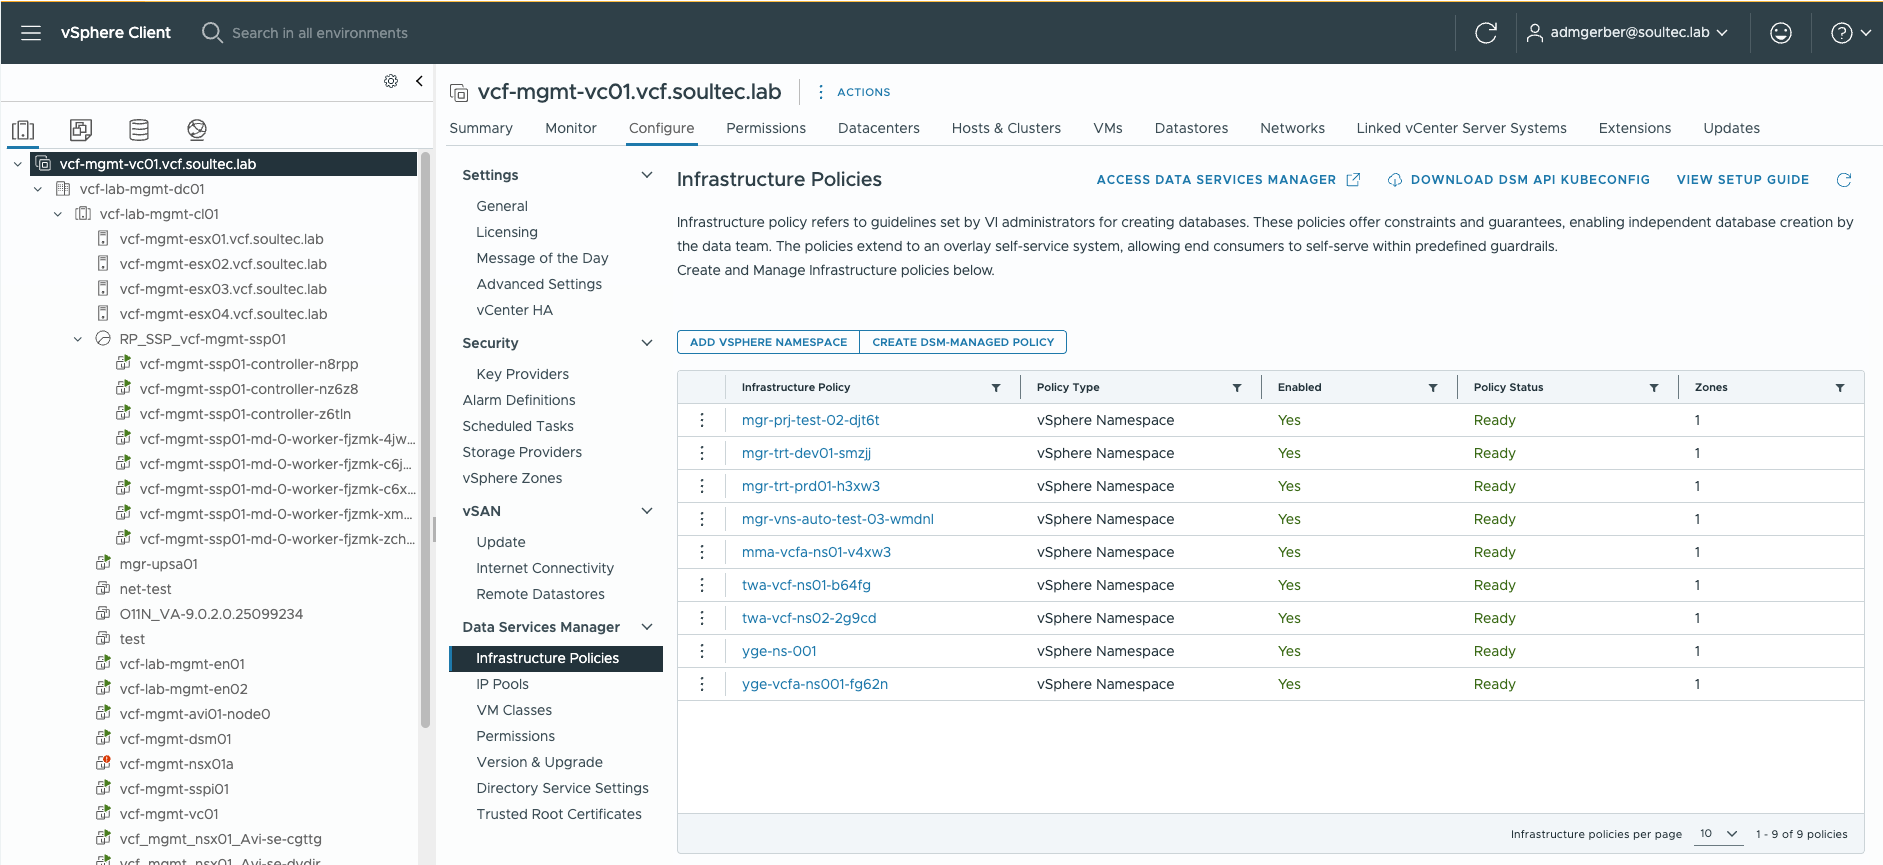Click the global refresh icon in header
This screenshot has height=865, width=1883.
click(x=1486, y=33)
